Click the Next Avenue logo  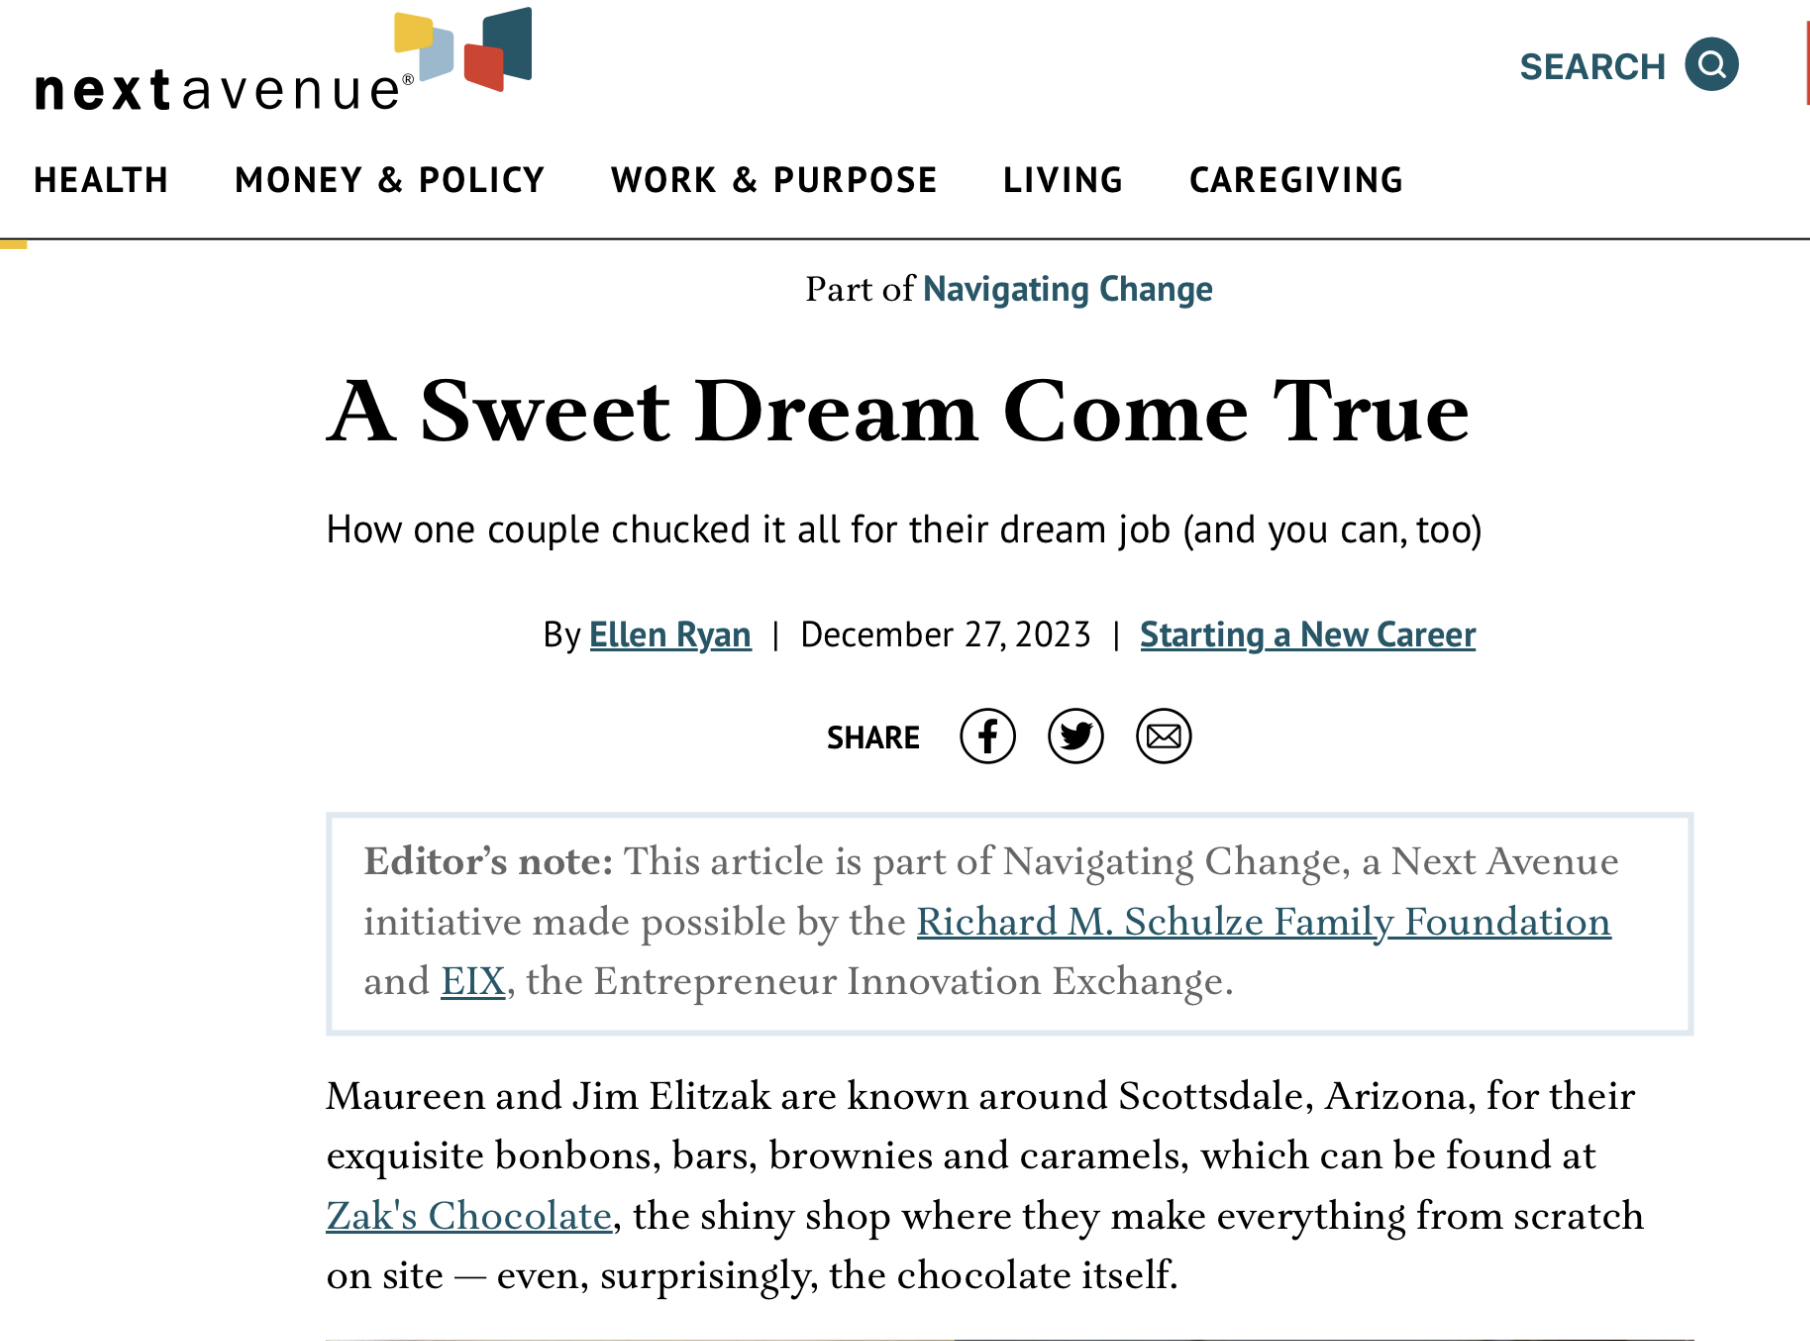pyautogui.click(x=283, y=62)
